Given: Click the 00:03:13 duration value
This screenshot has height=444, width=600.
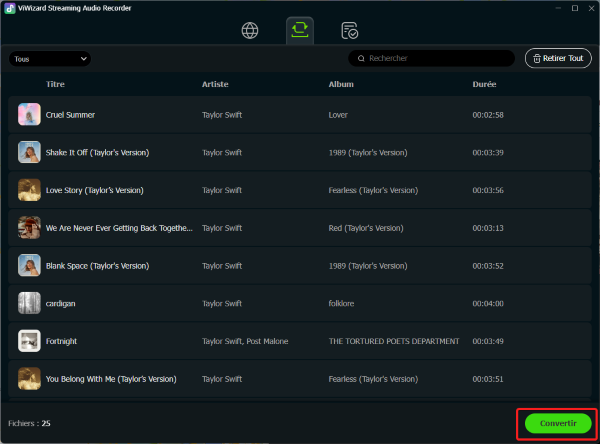Looking at the screenshot, I should pyautogui.click(x=488, y=228).
